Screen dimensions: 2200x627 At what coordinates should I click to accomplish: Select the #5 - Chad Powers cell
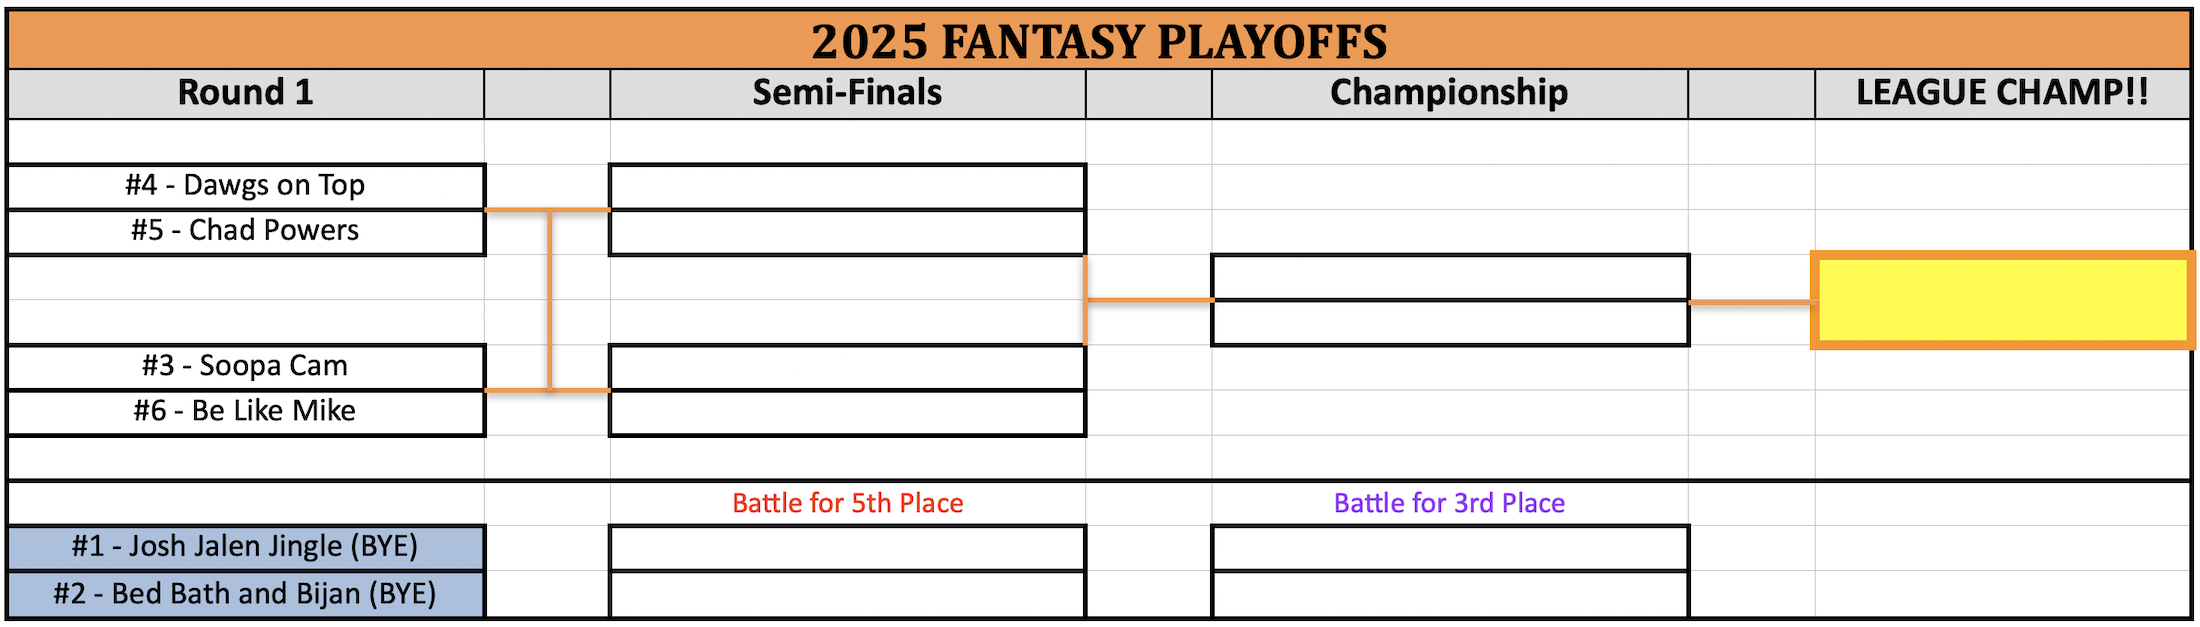pyautogui.click(x=245, y=231)
